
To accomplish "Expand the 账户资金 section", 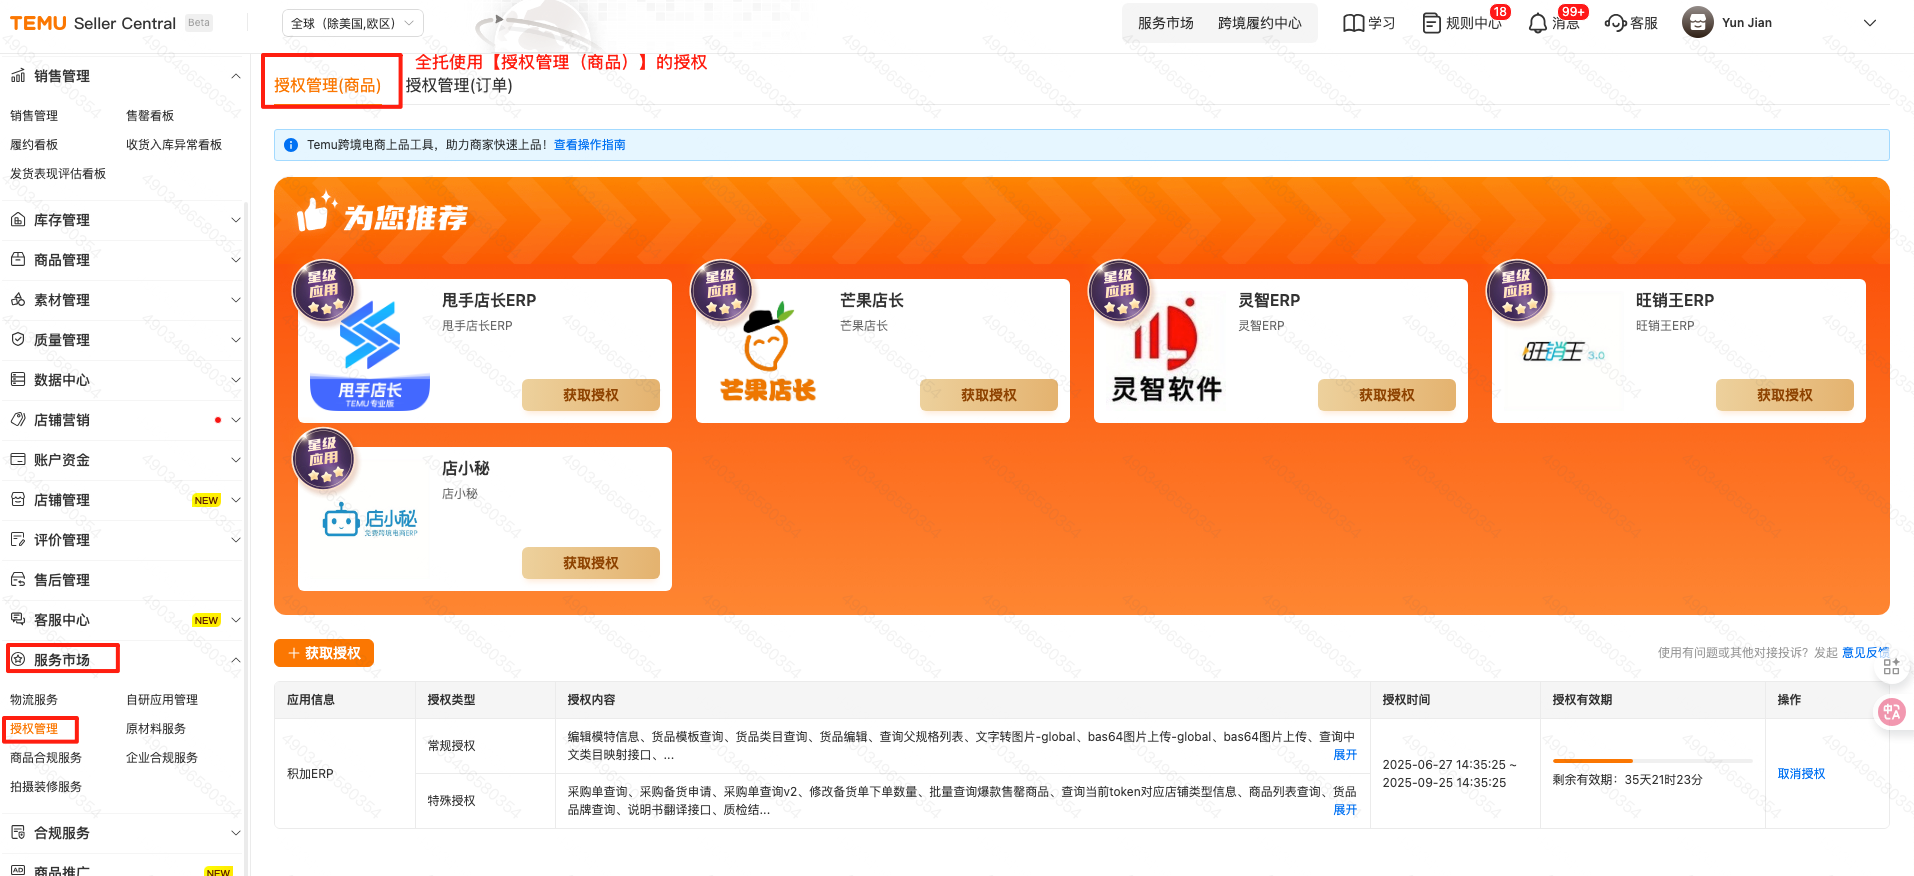I will [236, 460].
